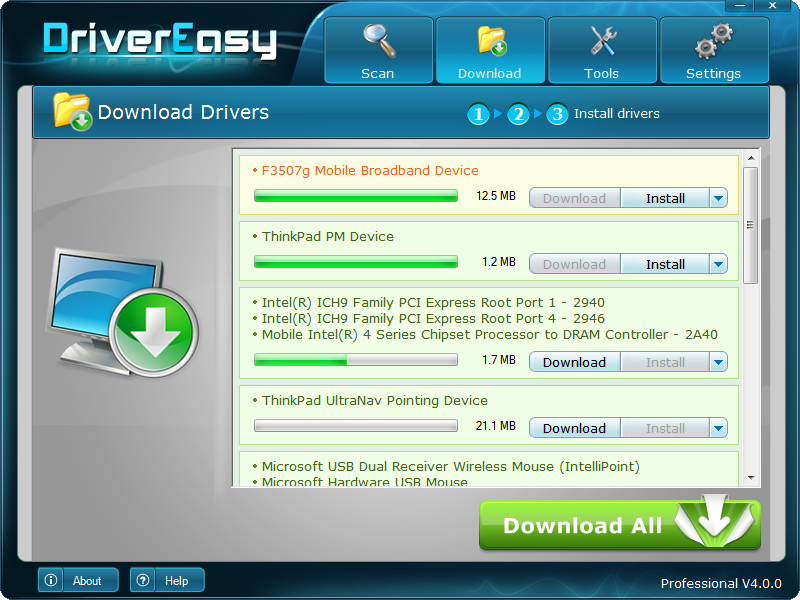Click the info icon beside About
This screenshot has width=800, height=600.
[51, 580]
